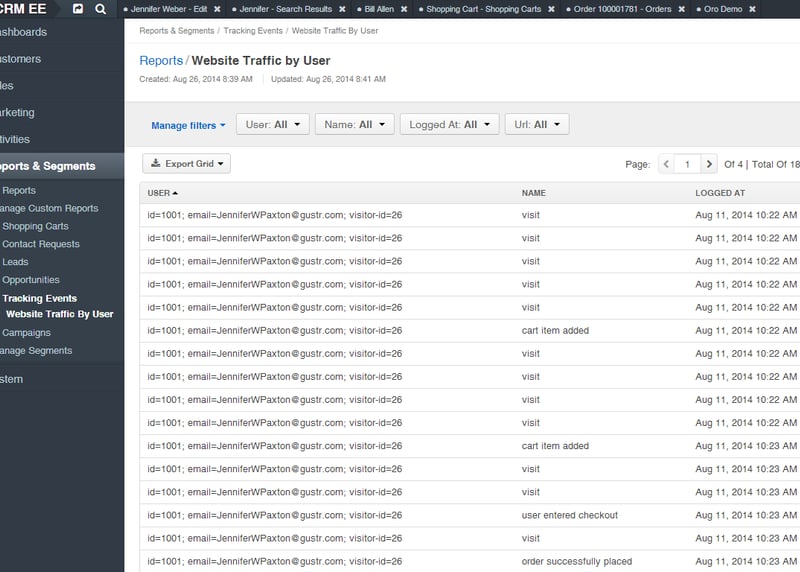The height and width of the screenshot is (572, 800).
Task: Click the Reports link in the page title
Action: point(161,61)
